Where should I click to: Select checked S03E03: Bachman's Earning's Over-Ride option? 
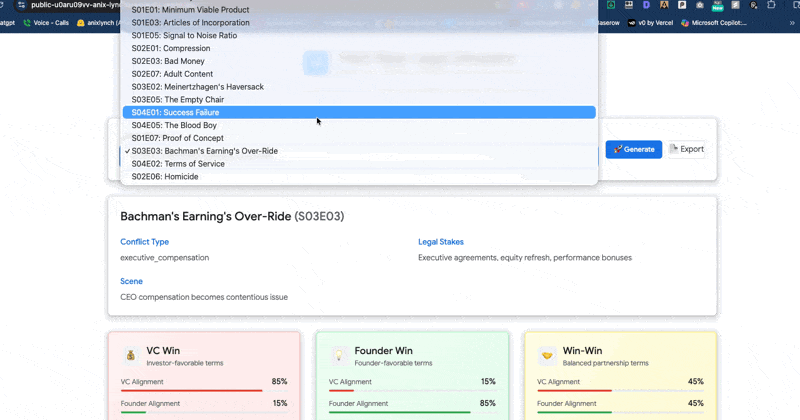(204, 151)
